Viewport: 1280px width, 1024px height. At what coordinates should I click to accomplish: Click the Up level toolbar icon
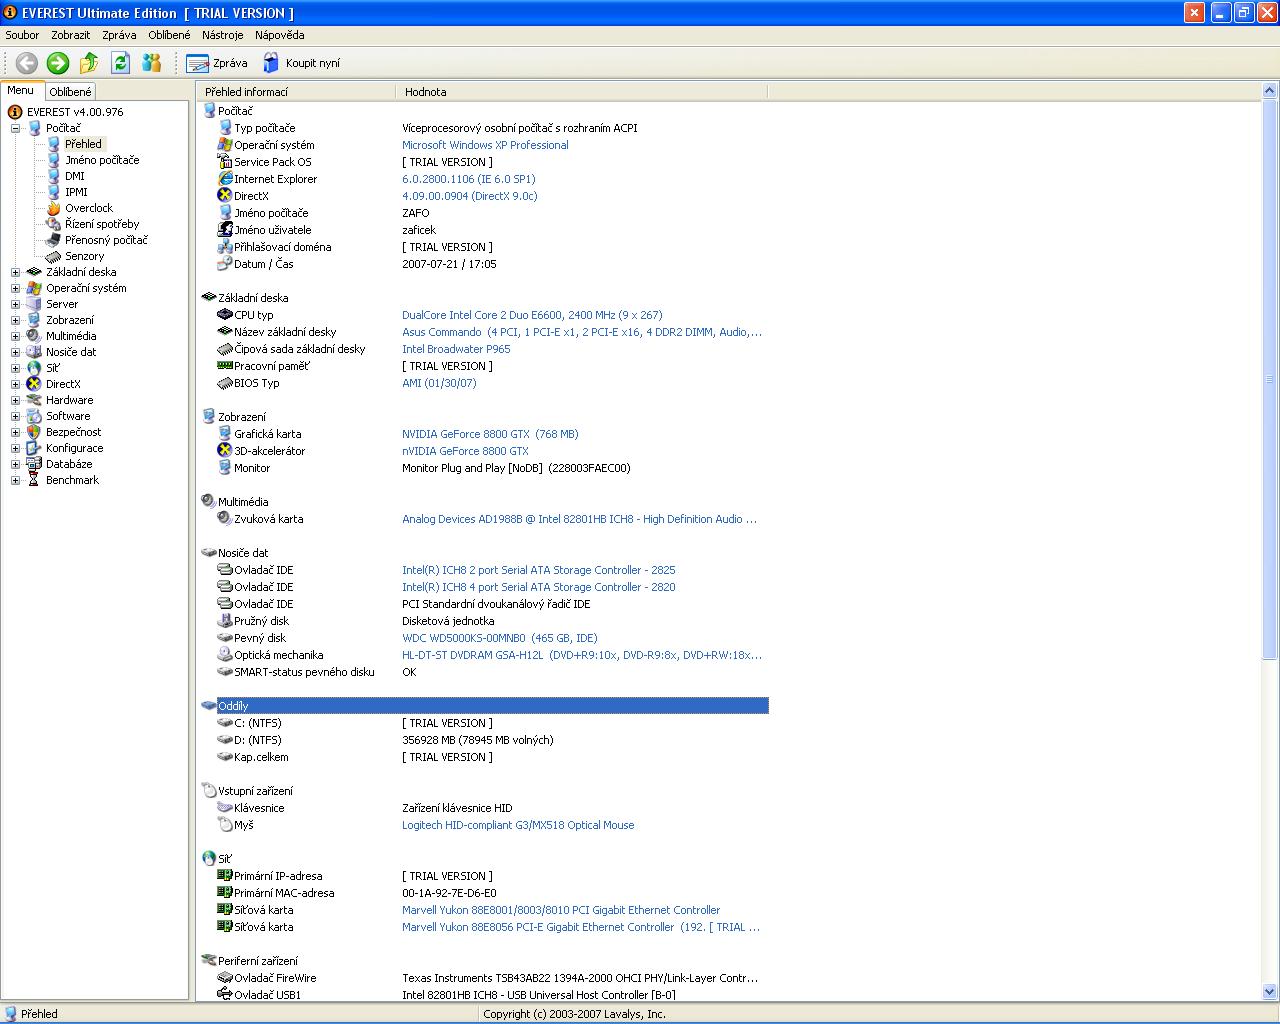pos(89,63)
